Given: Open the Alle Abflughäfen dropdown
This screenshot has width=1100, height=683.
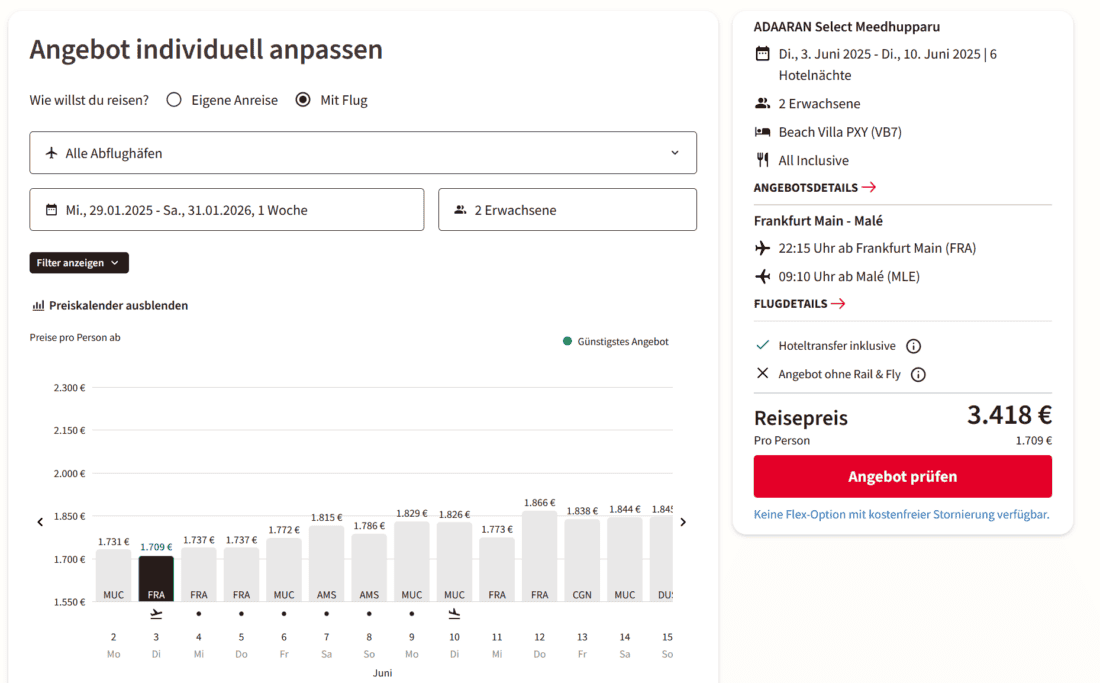Looking at the screenshot, I should [x=363, y=153].
